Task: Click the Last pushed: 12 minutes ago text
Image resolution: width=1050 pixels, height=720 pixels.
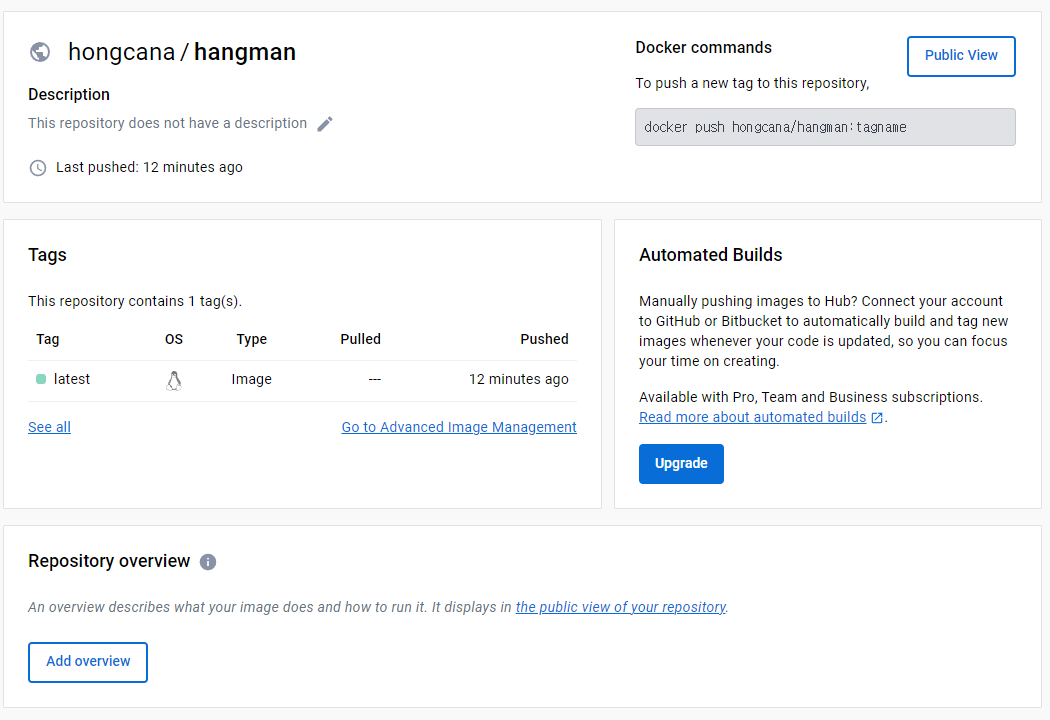Action: [x=149, y=167]
